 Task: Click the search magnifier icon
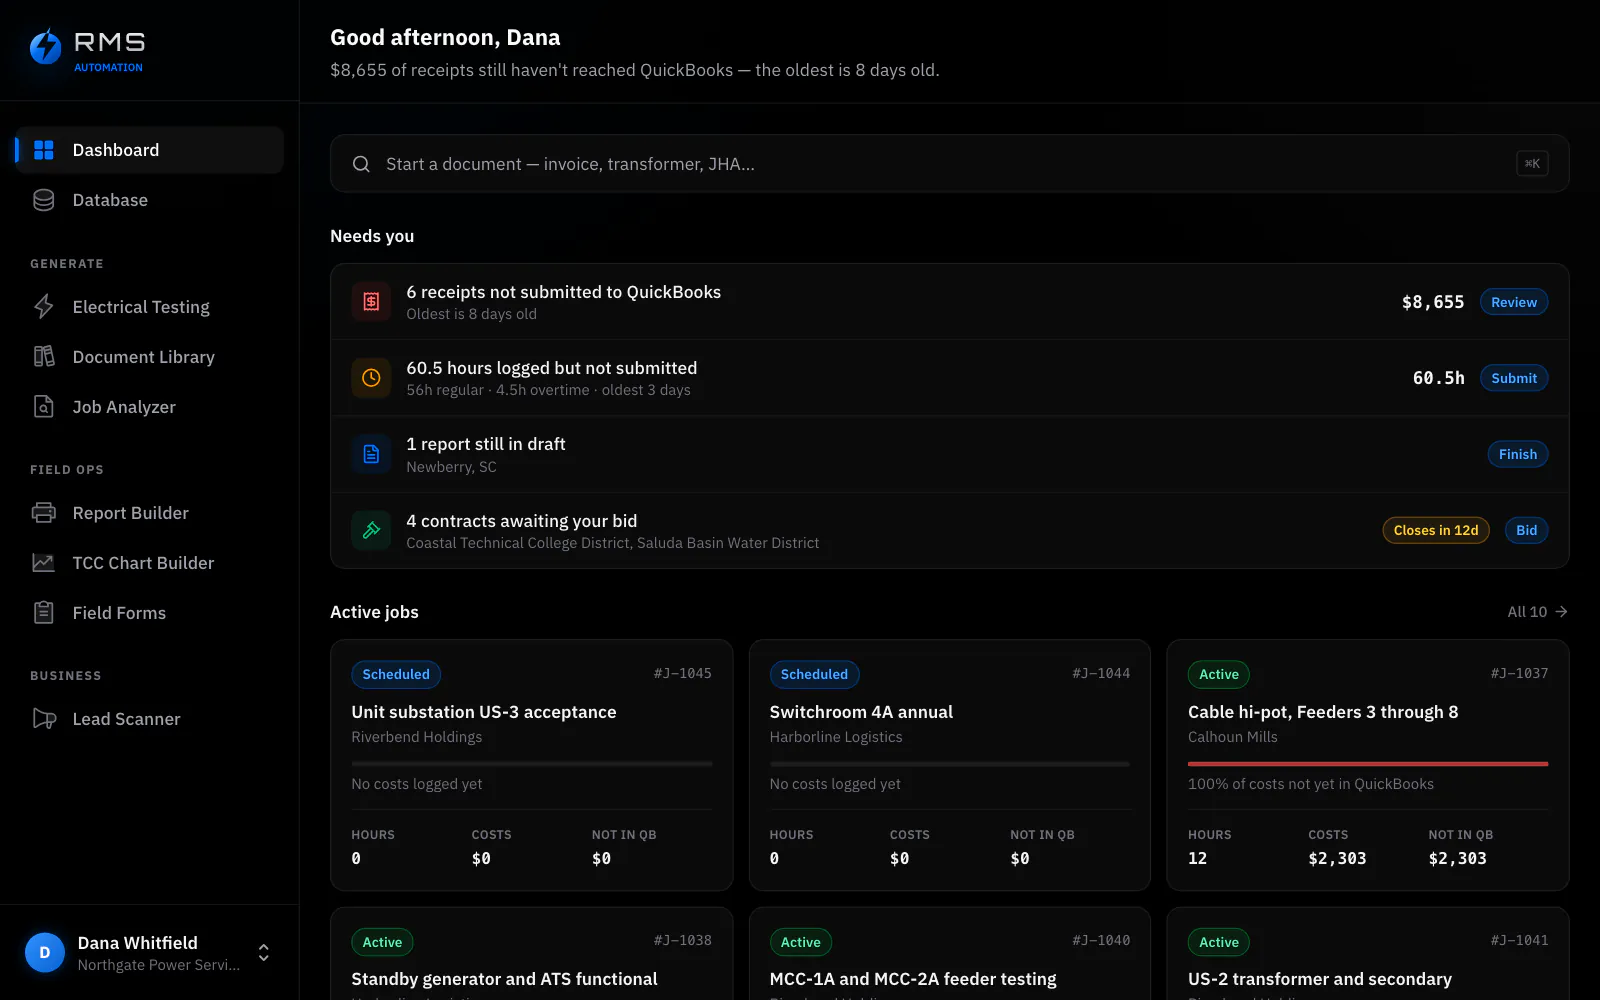click(361, 164)
